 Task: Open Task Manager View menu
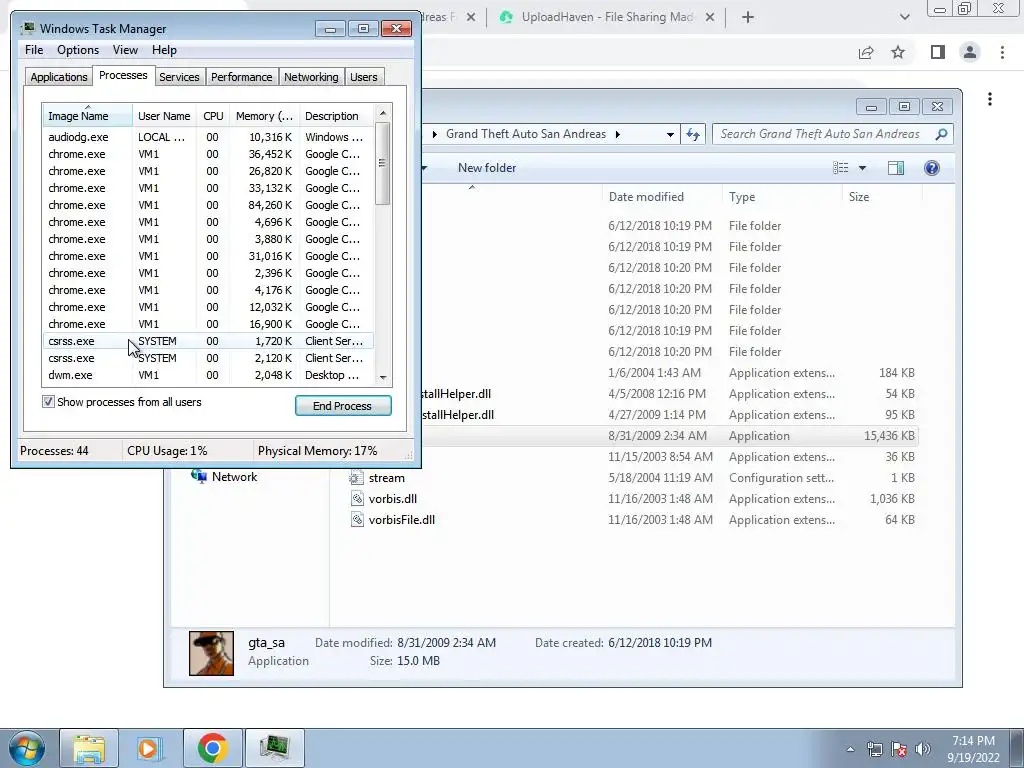125,50
